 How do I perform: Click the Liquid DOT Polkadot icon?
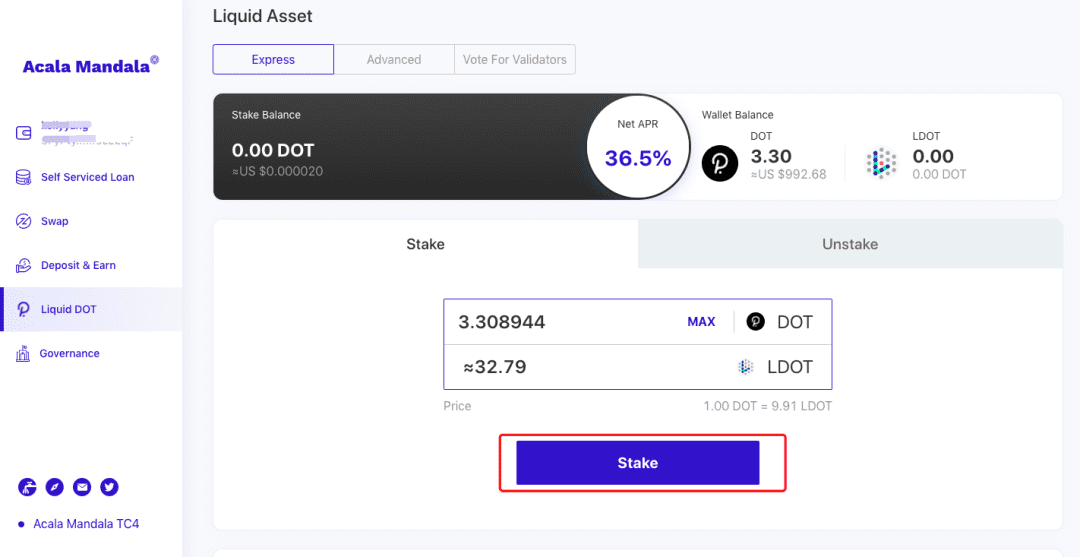click(23, 309)
